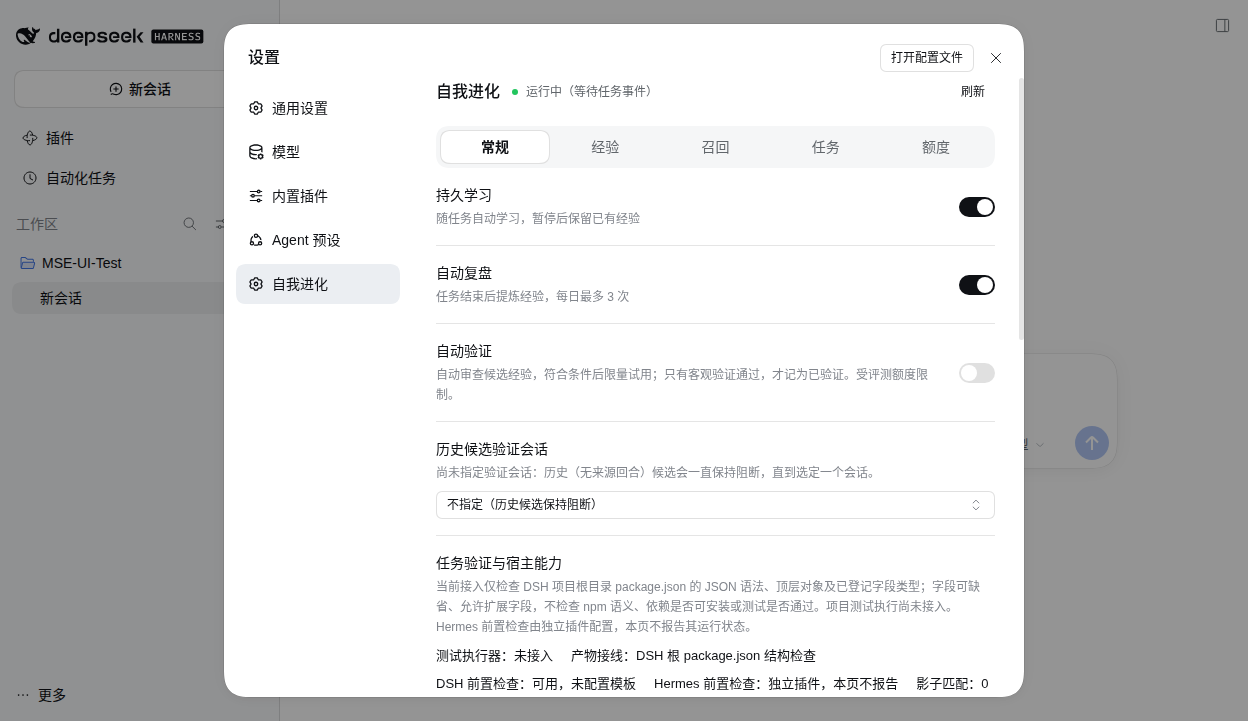Click 产物接线：DSH 根 package.json 结构检查 text
The image size is (1248, 721).
[693, 656]
